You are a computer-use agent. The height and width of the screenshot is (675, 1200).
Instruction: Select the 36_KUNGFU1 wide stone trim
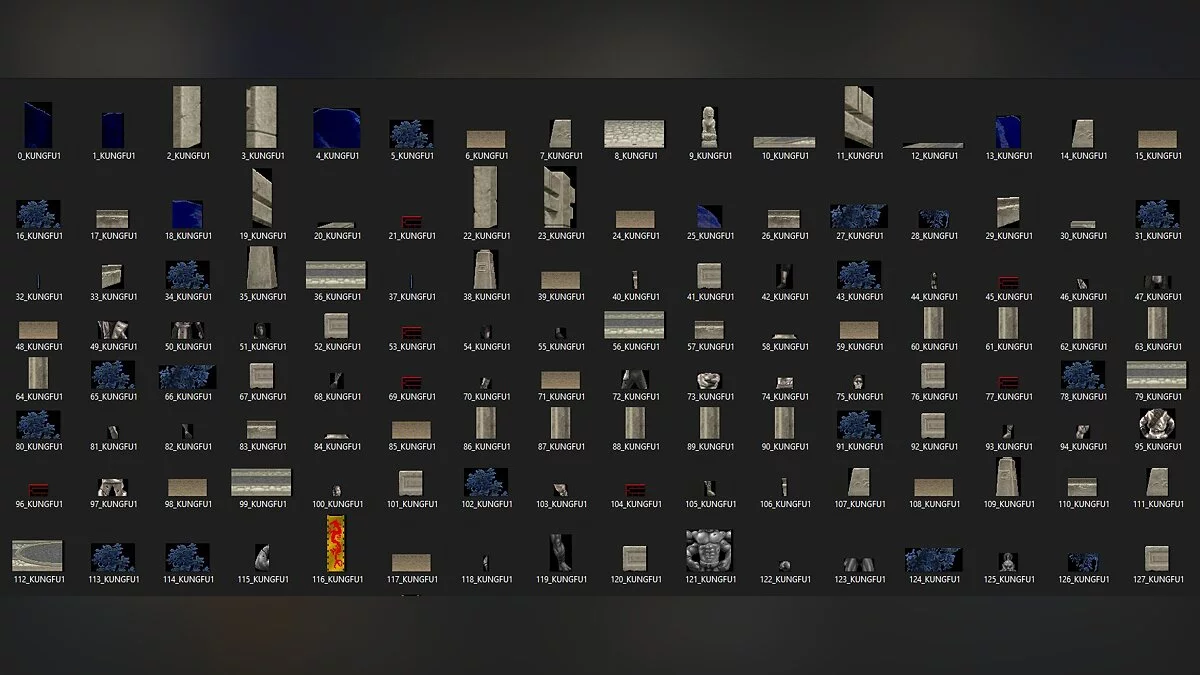[x=335, y=275]
